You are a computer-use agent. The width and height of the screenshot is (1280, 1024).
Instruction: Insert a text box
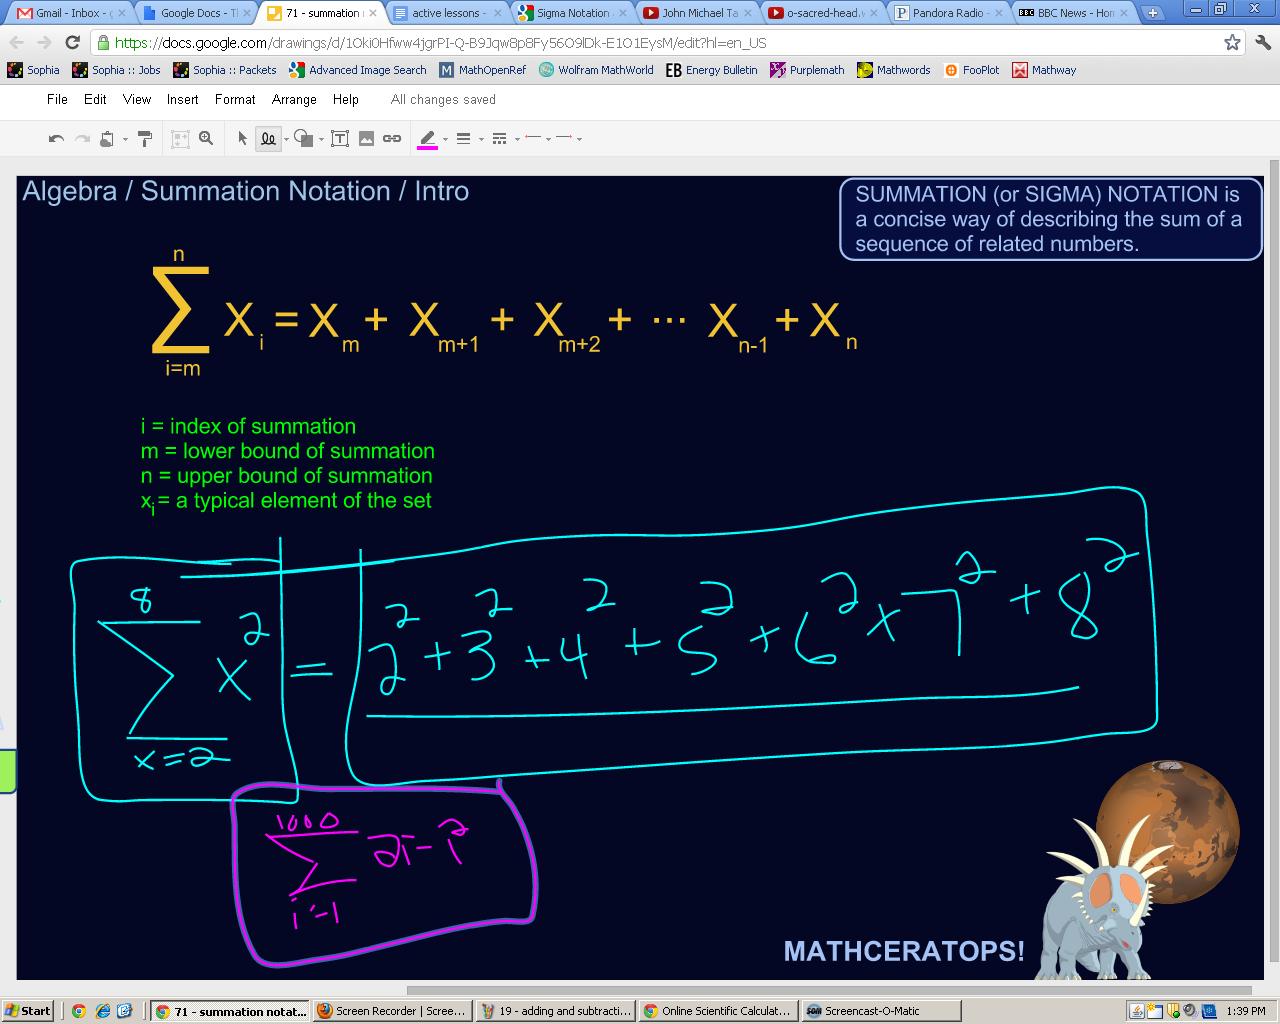click(340, 138)
